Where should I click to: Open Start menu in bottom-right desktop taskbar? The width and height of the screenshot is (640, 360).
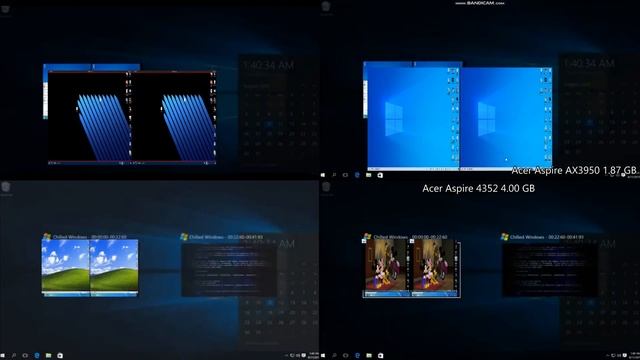(323, 356)
